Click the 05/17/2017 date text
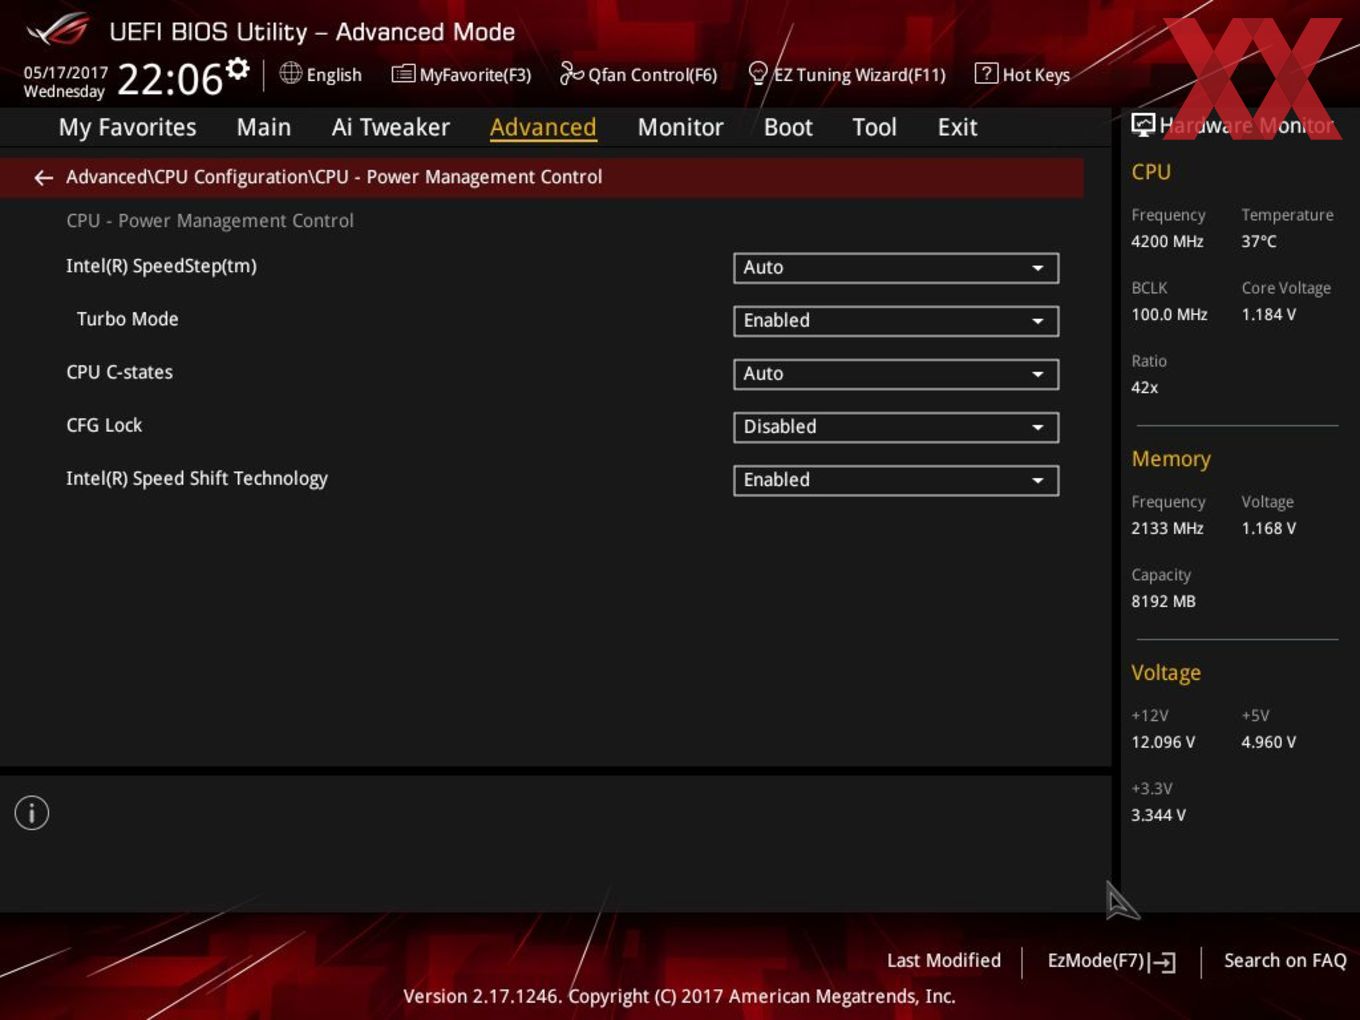1360x1020 pixels. (65, 72)
